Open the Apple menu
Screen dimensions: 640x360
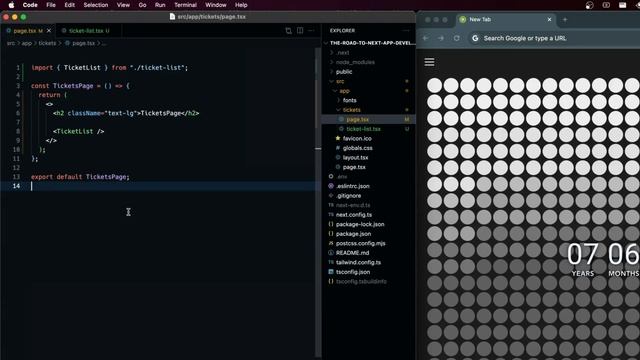pyautogui.click(x=11, y=5)
